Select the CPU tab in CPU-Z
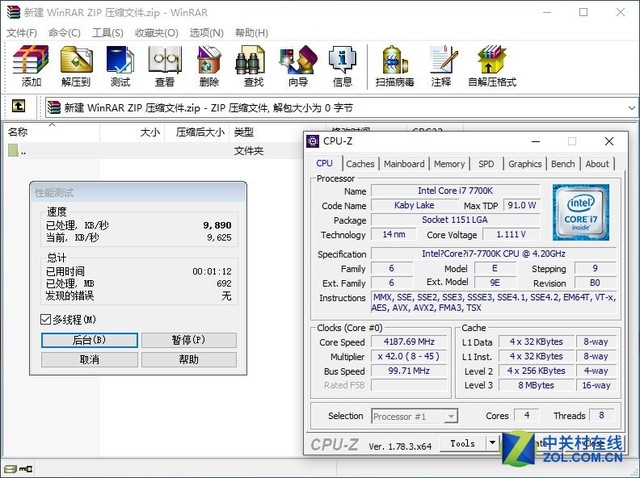The width and height of the screenshot is (640, 478). [x=324, y=163]
